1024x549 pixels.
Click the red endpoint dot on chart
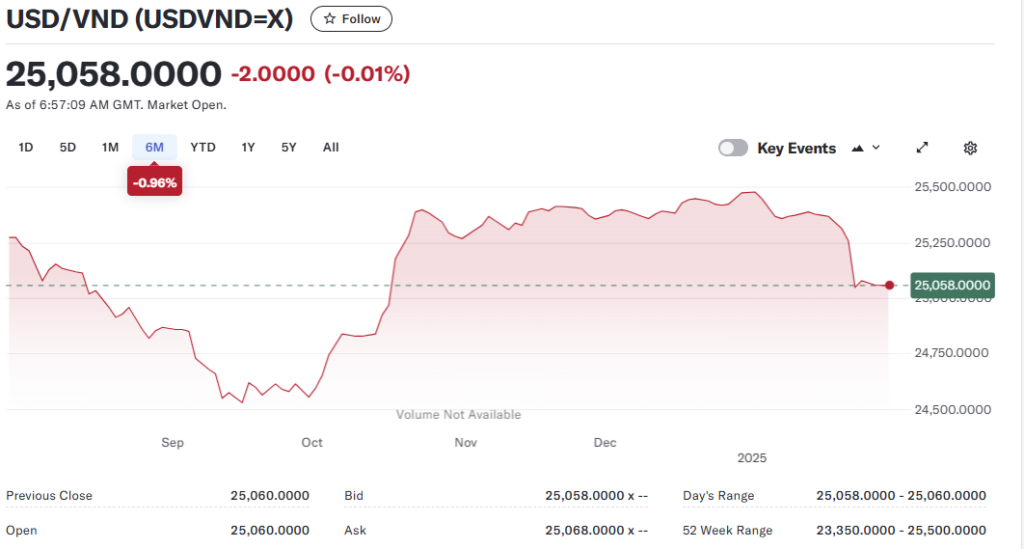[890, 286]
